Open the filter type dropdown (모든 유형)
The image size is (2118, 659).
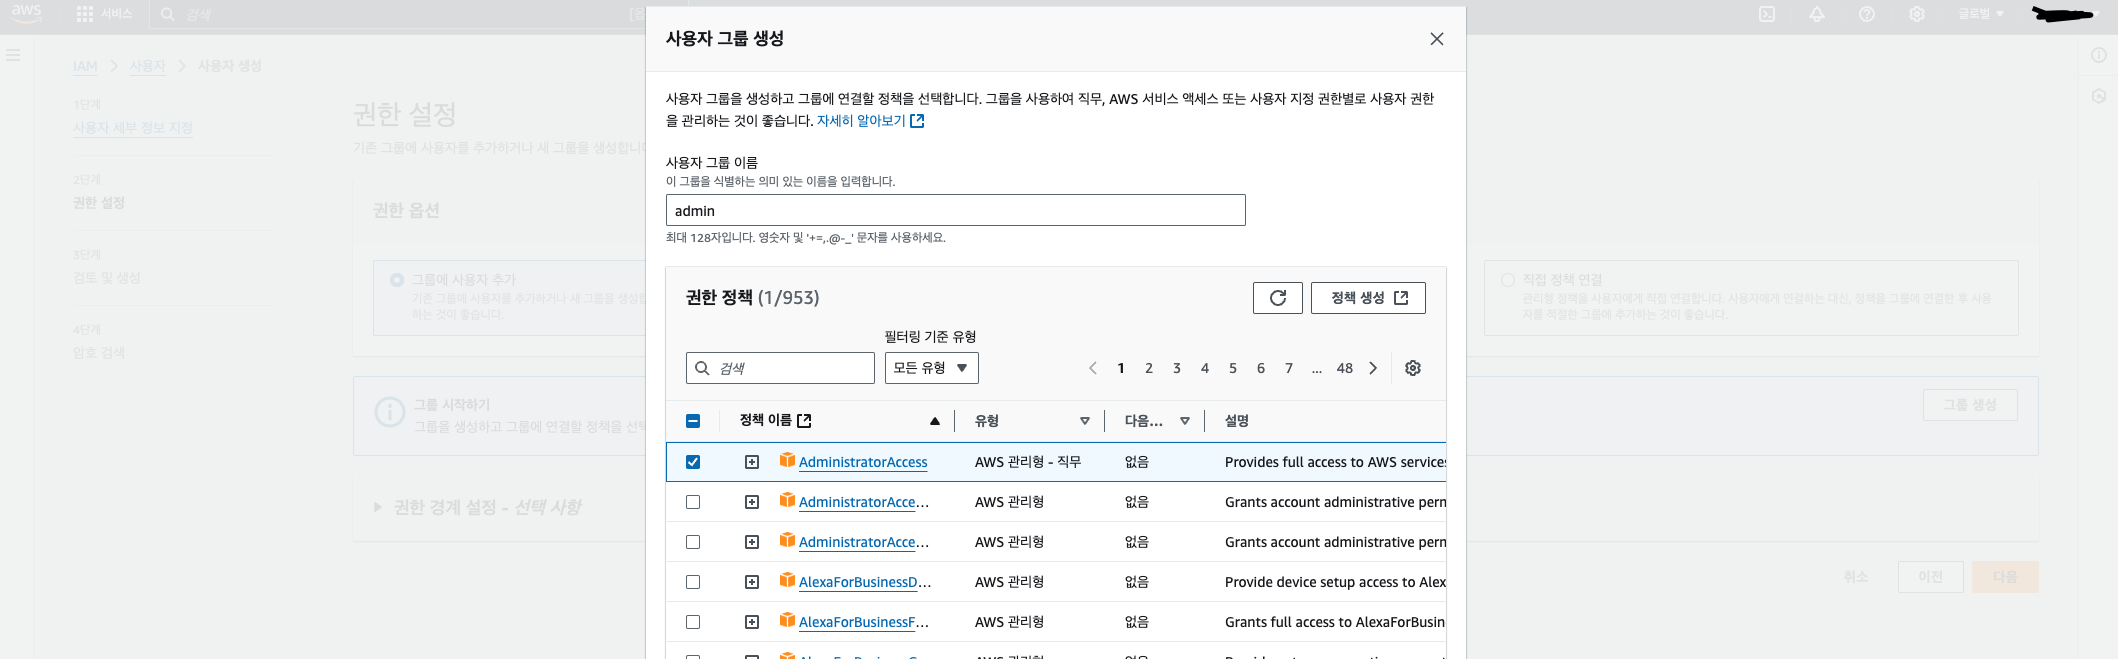click(931, 368)
